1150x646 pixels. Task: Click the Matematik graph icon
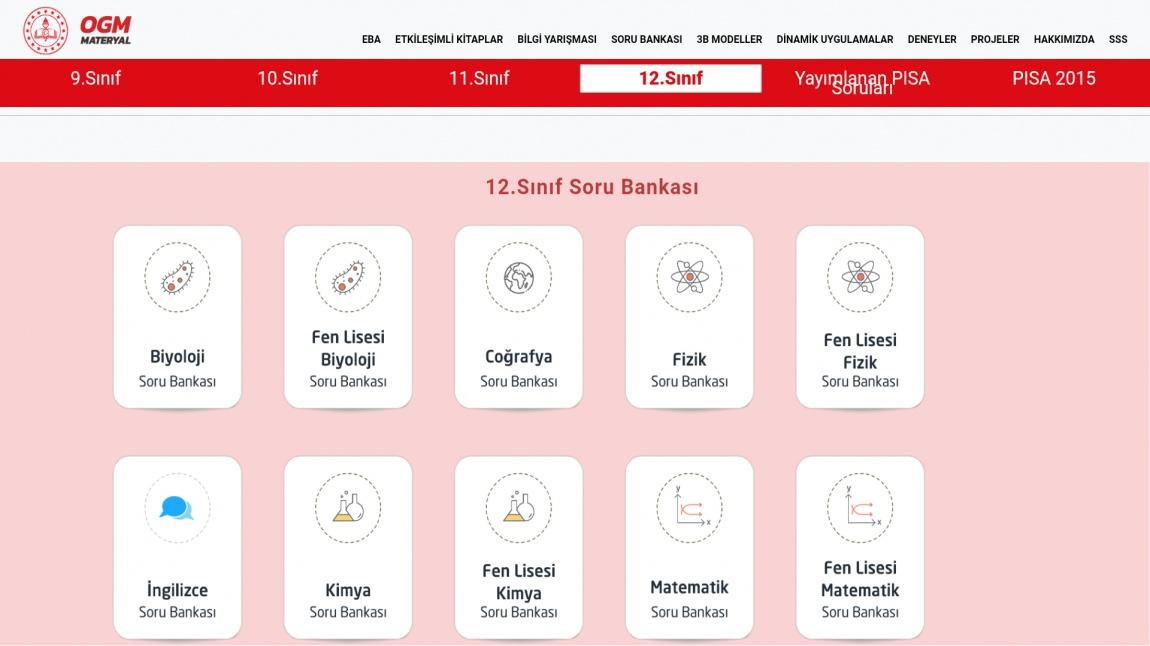(689, 507)
